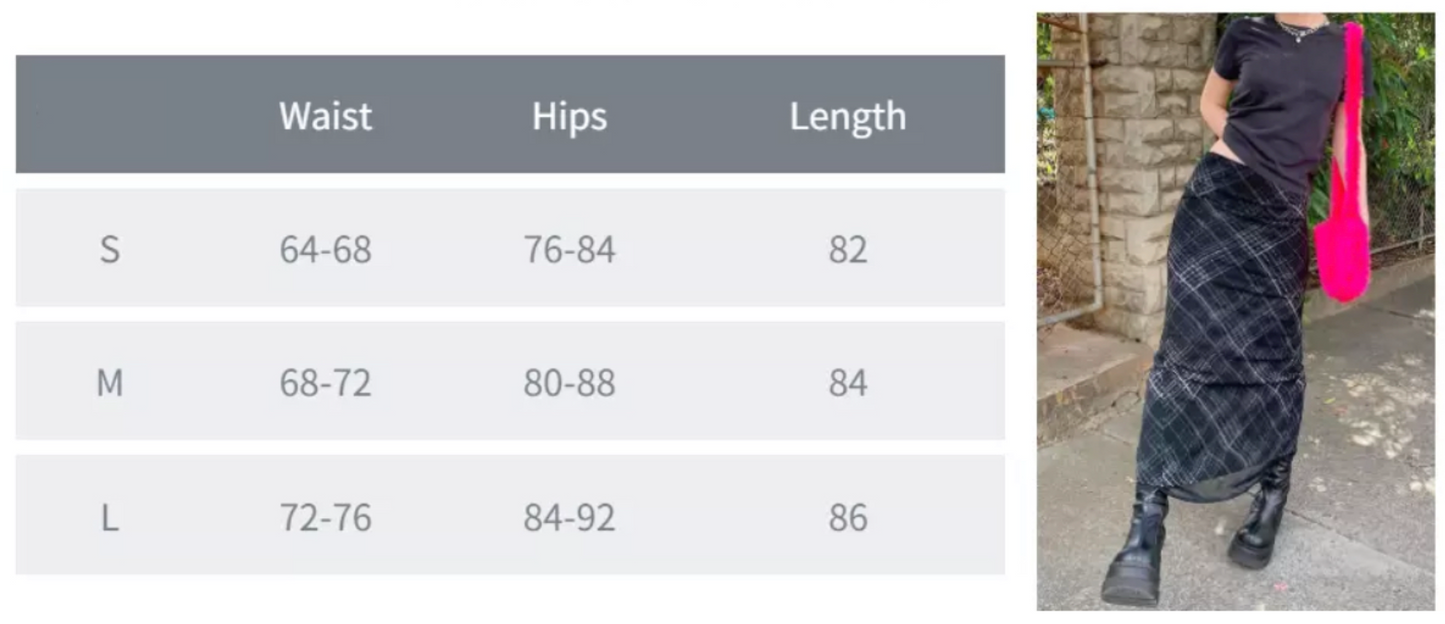The image size is (1445, 624).
Task: Click the 86 length value
Action: coord(847,517)
